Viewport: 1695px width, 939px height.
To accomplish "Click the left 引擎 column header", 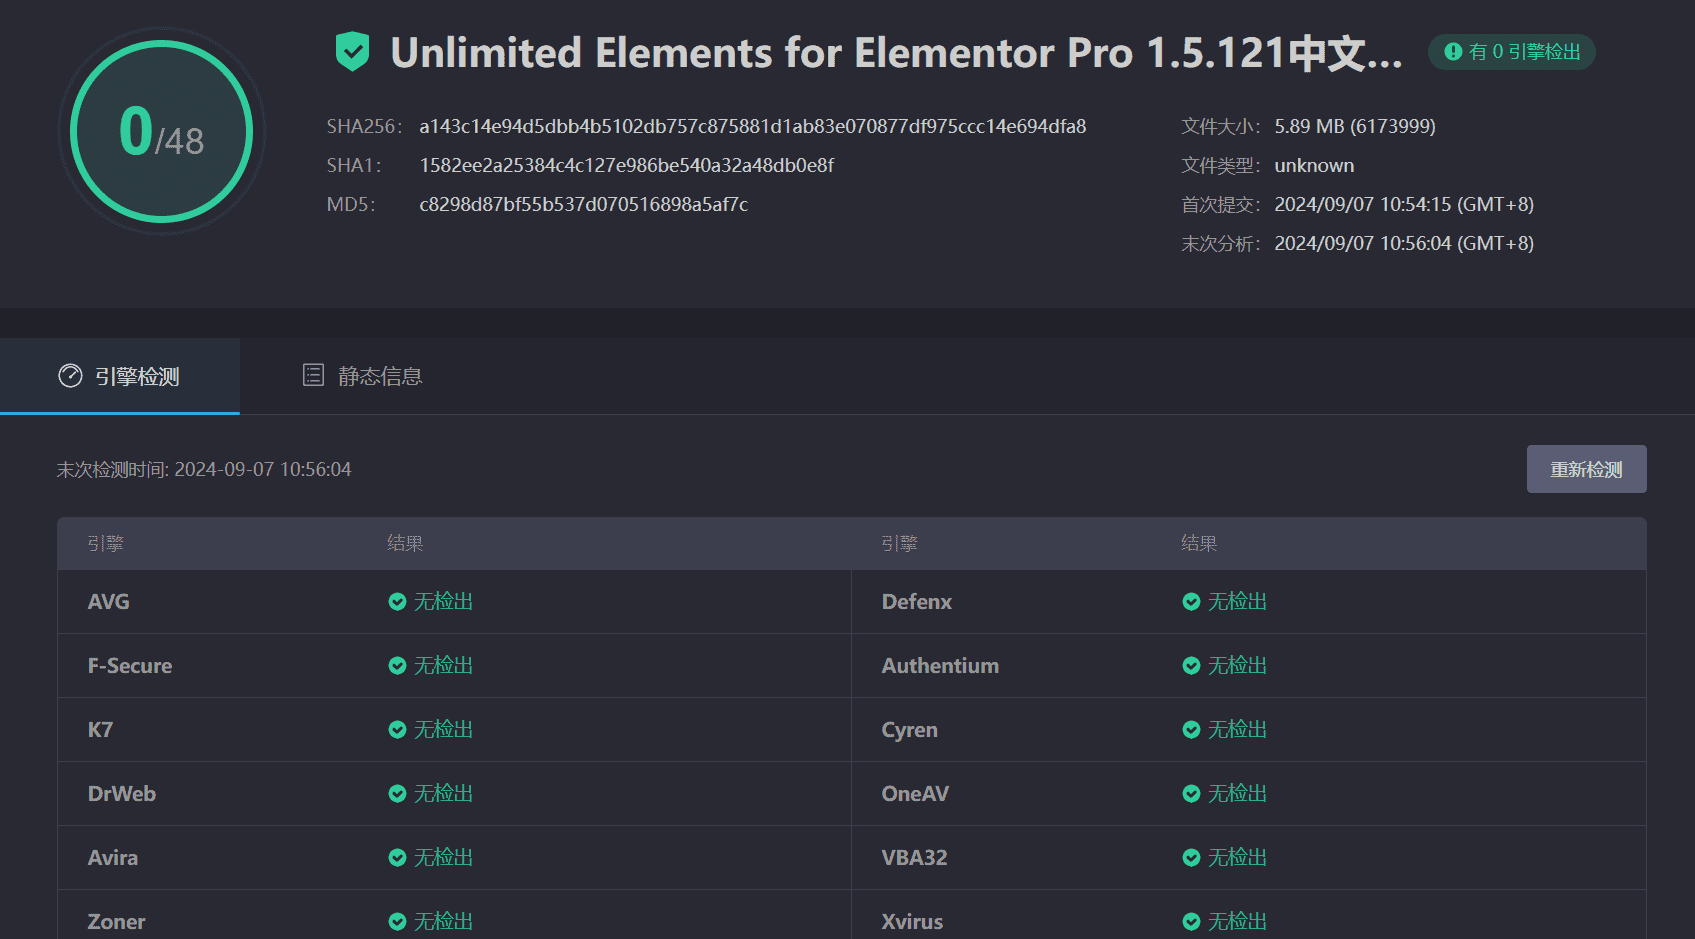I will (x=105, y=544).
